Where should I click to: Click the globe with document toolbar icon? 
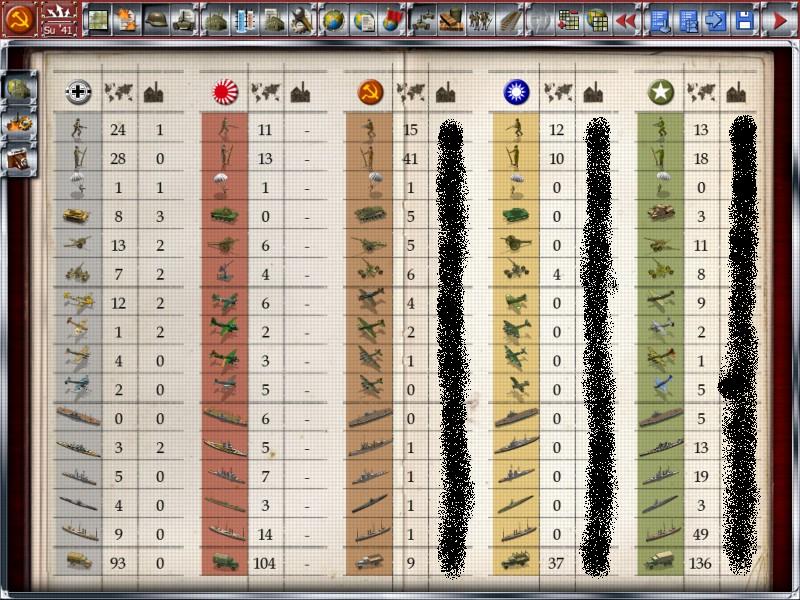(x=363, y=20)
